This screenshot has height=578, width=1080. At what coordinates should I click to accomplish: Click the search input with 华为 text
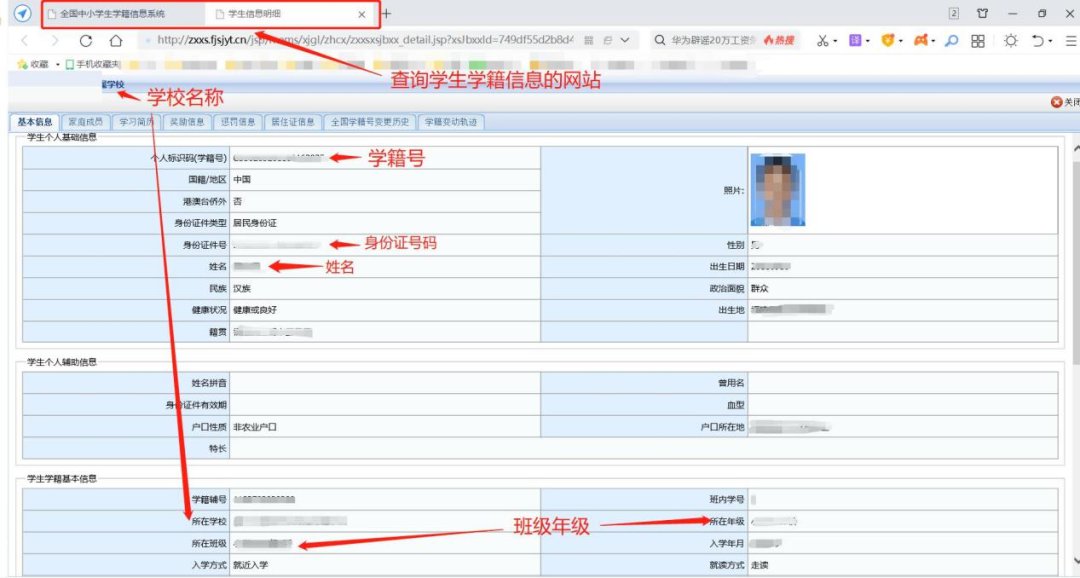pyautogui.click(x=713, y=41)
